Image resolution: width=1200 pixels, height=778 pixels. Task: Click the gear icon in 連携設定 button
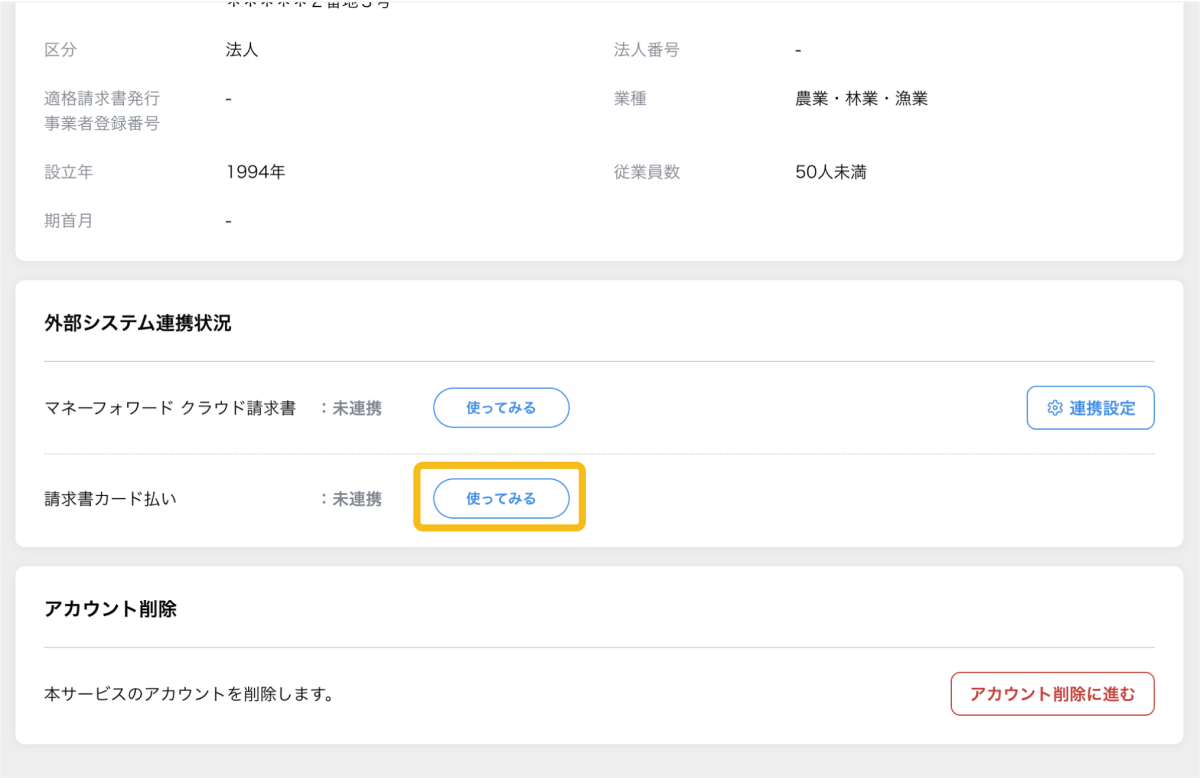coord(1054,408)
